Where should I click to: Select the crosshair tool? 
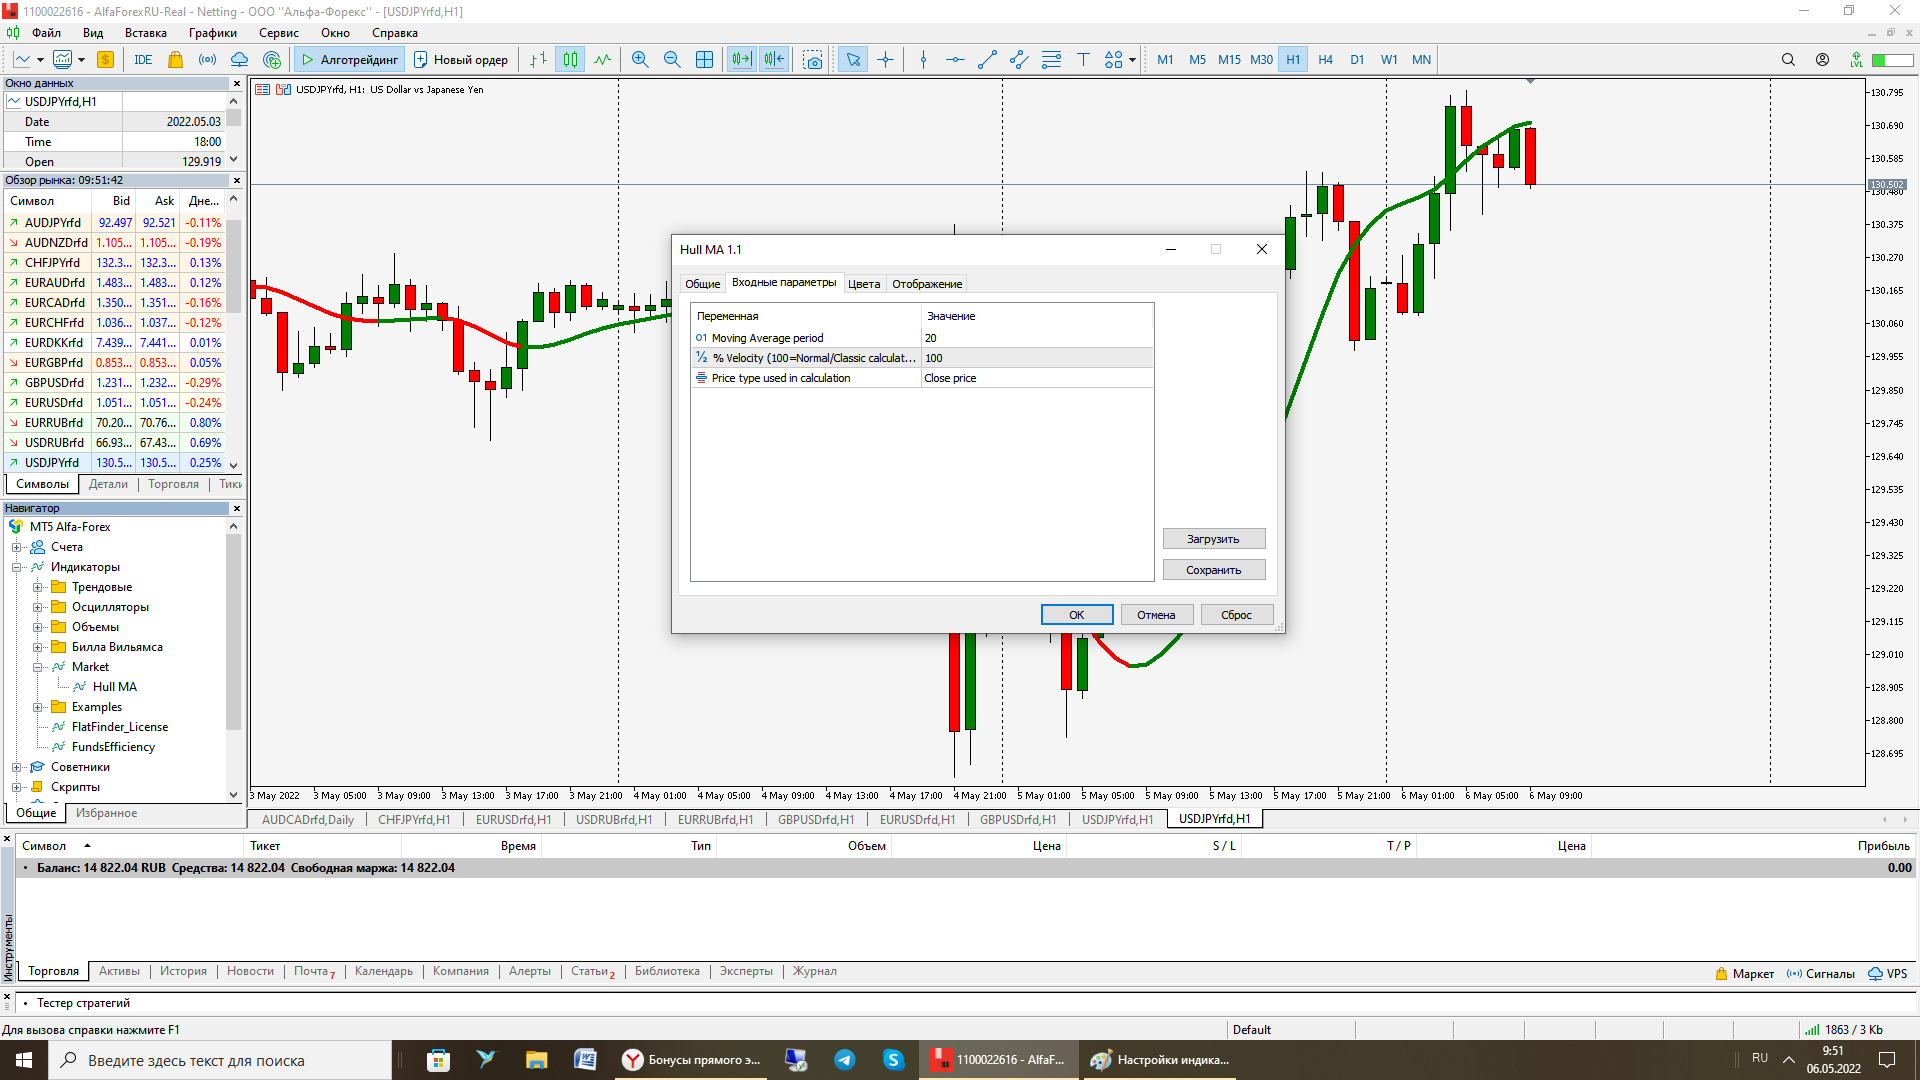[x=885, y=60]
